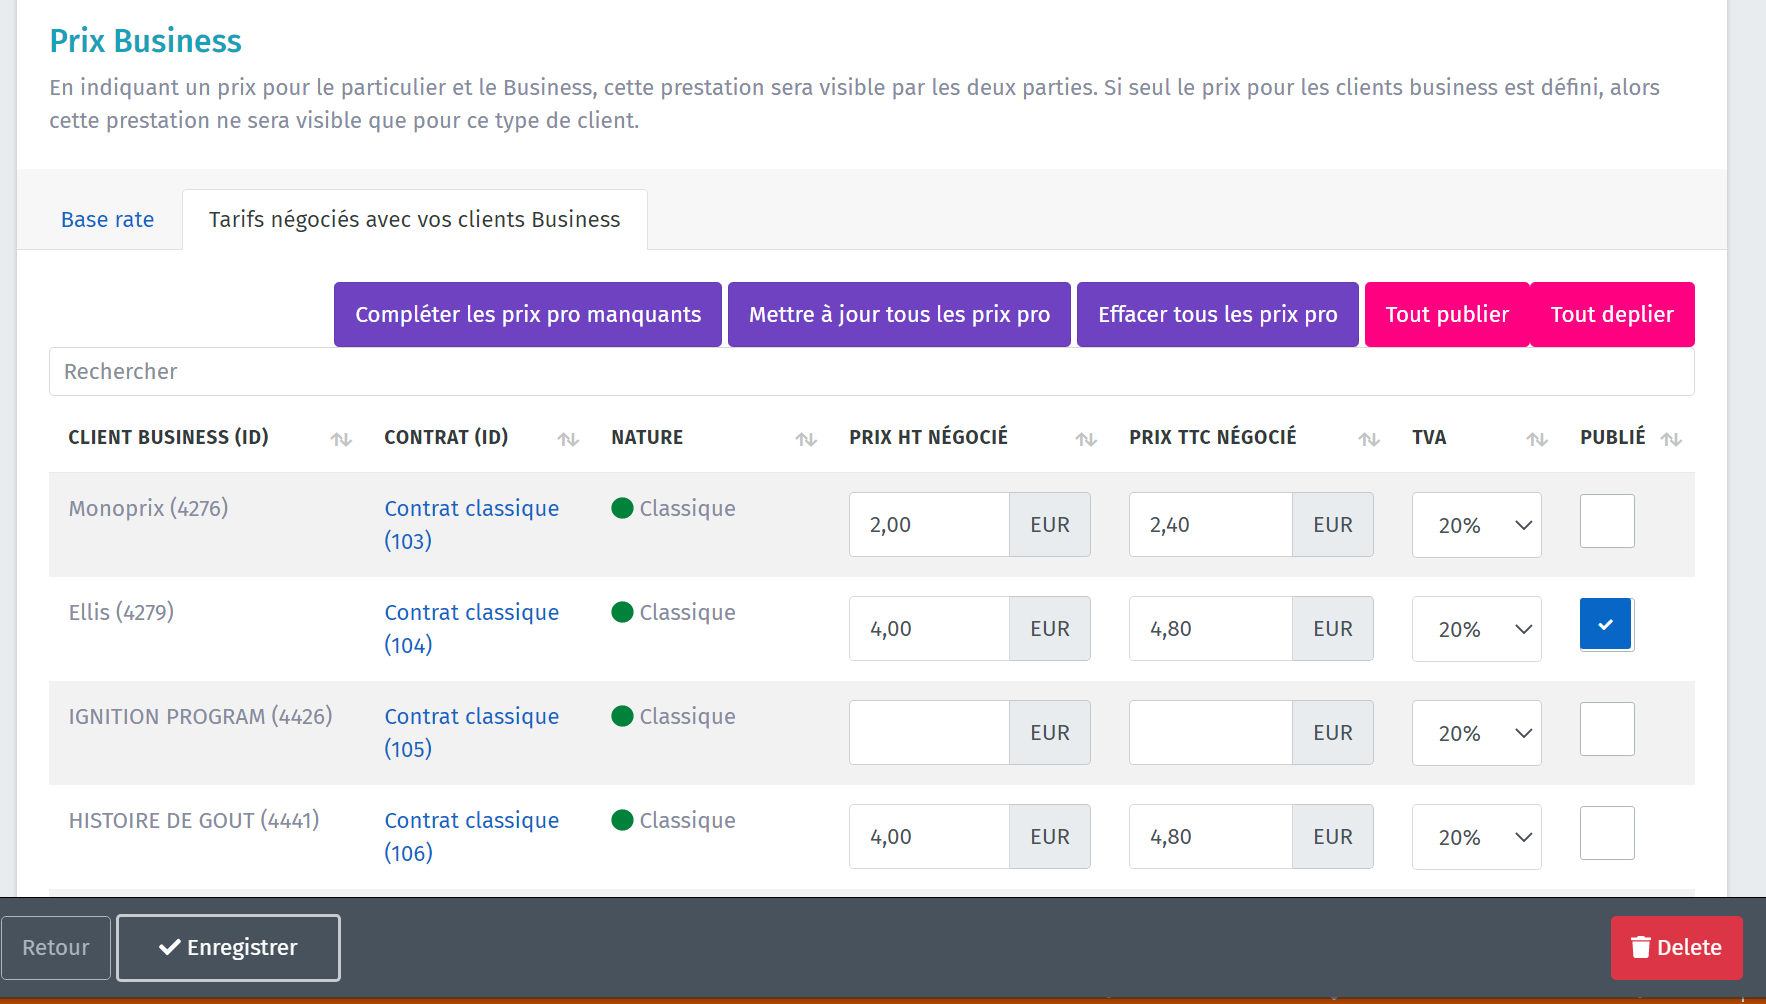Sort by Prix HT négocié arrows
This screenshot has width=1766, height=1004.
coord(1086,439)
